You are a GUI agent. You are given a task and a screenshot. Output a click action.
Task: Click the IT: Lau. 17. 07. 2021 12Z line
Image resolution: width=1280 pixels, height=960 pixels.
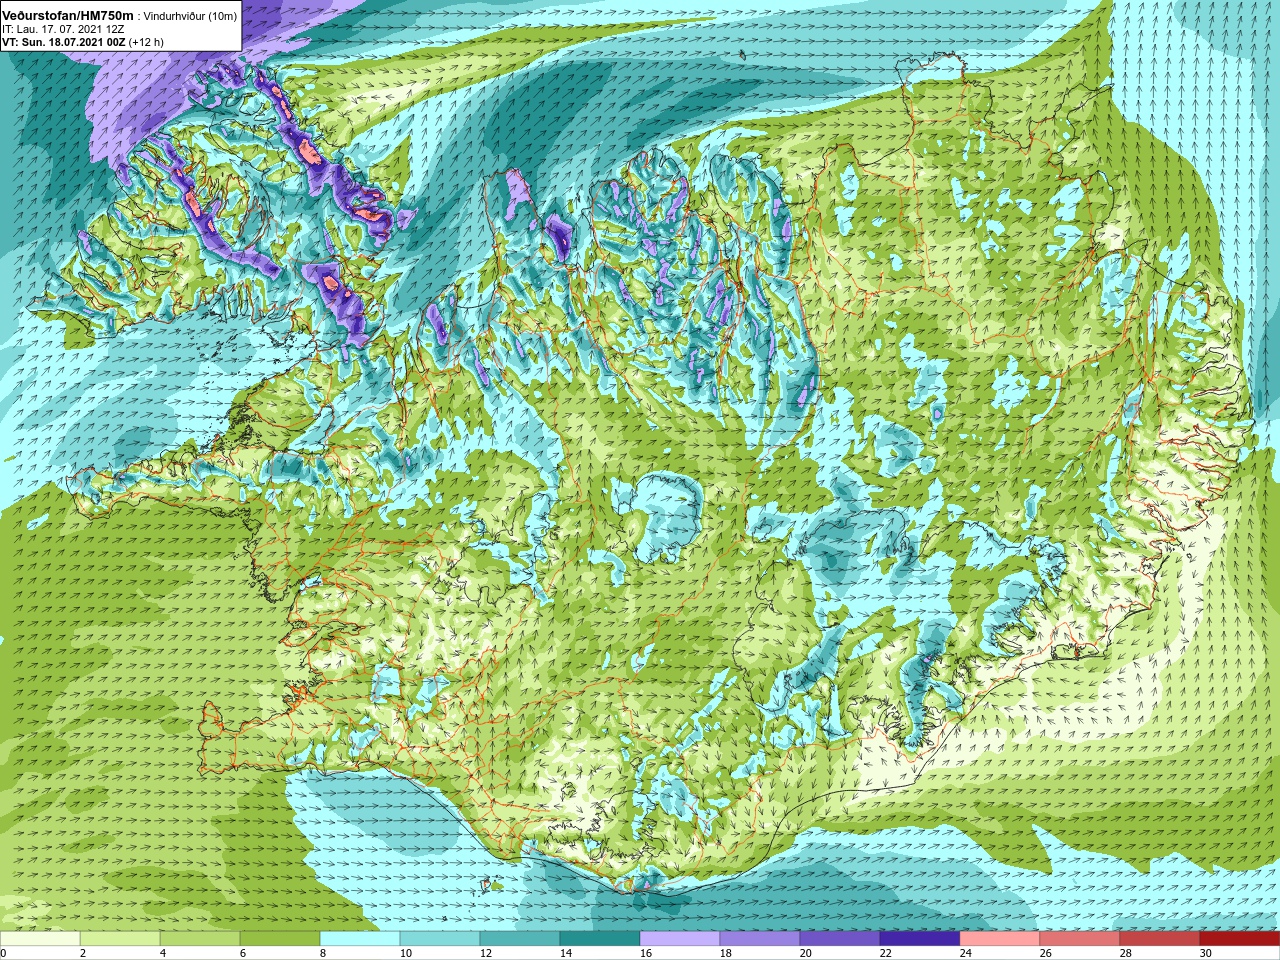click(x=63, y=30)
